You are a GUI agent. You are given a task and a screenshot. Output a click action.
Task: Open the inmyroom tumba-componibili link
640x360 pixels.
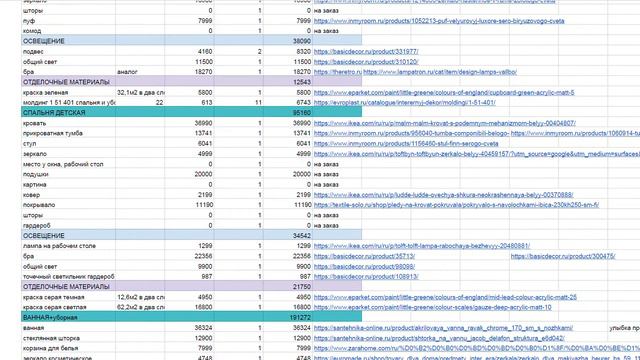coord(411,133)
